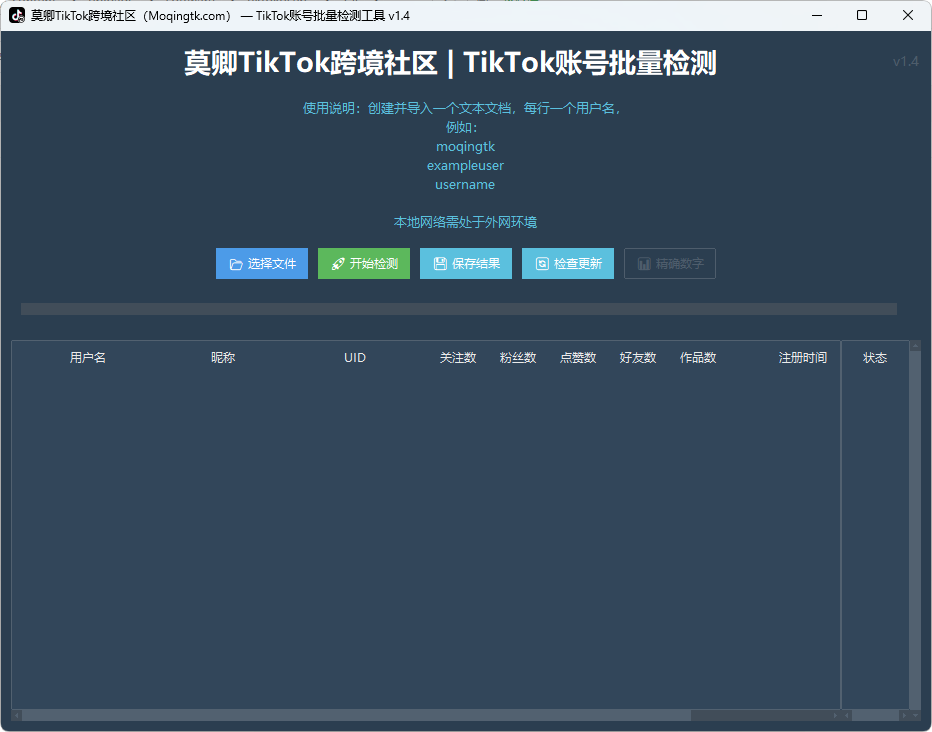This screenshot has width=932, height=732.
Task: Click the horizontal scrollbar below the results table
Action: 400,715
